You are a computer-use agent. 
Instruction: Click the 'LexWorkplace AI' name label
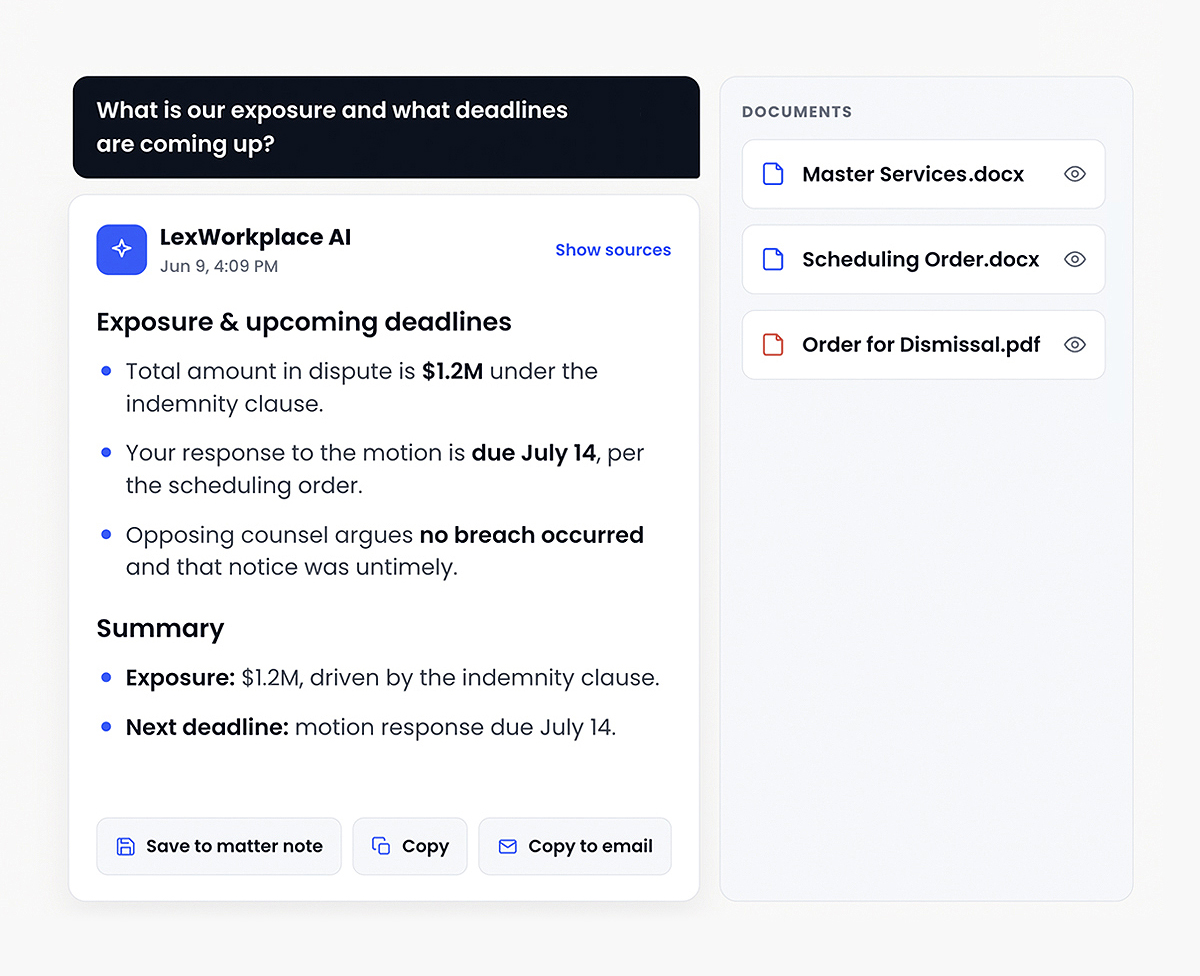tap(256, 237)
